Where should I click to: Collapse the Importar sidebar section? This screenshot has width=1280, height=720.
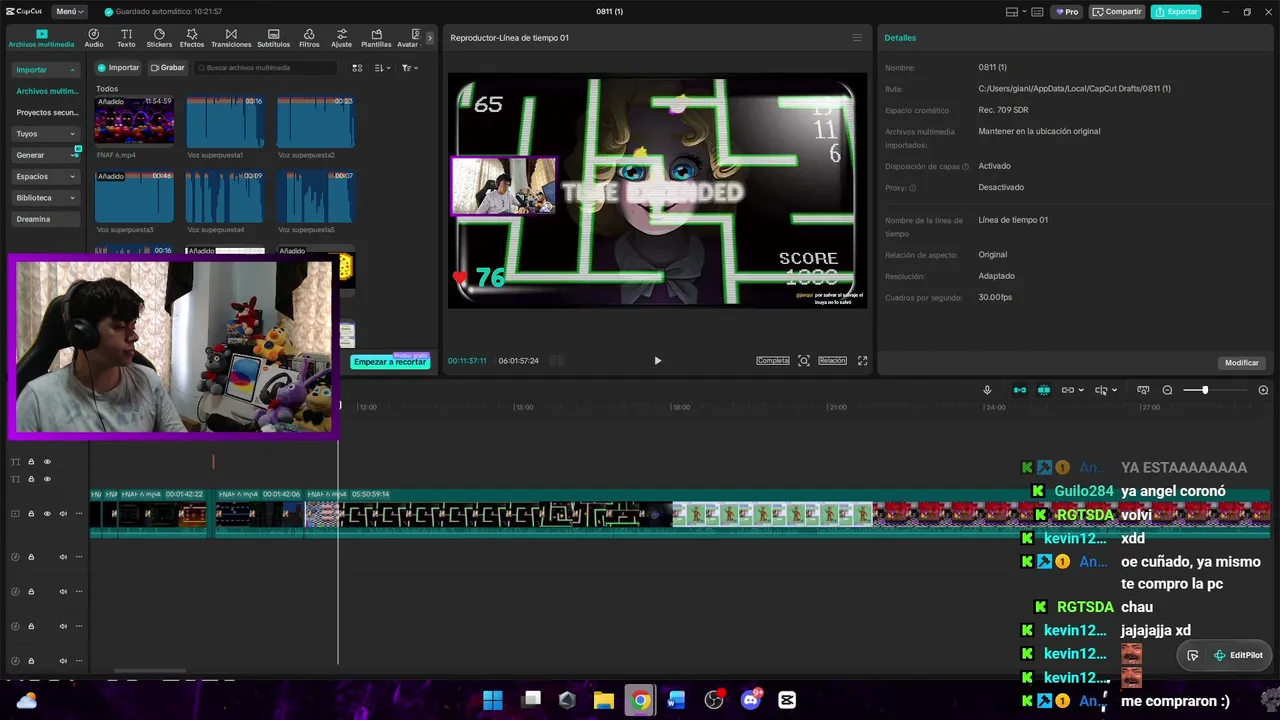click(46, 70)
